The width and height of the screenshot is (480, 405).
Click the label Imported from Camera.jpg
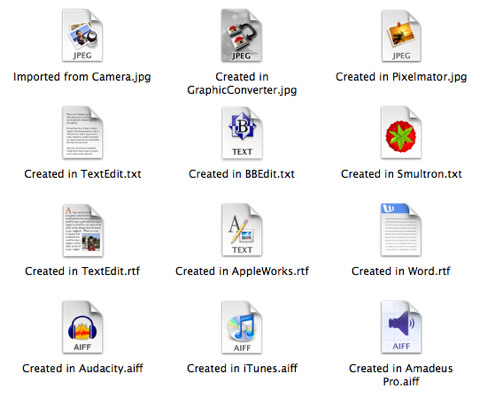pyautogui.click(x=82, y=77)
